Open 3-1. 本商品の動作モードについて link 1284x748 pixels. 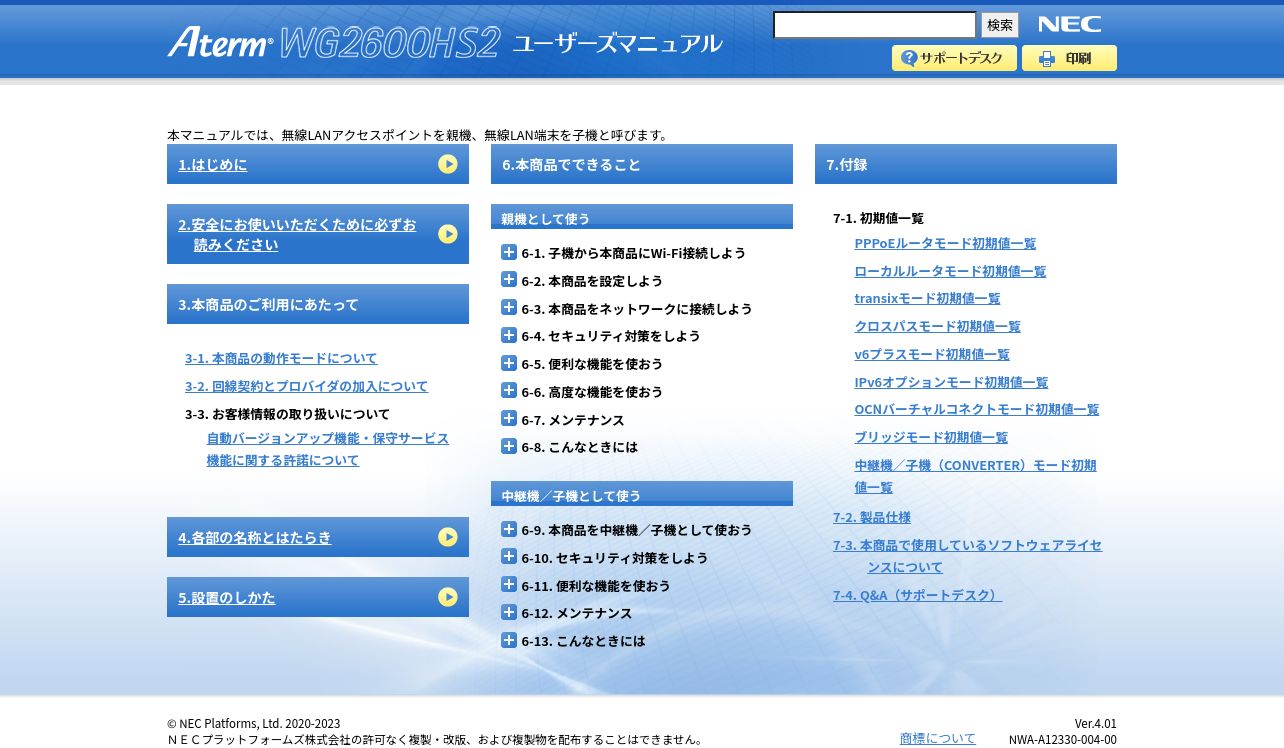click(281, 358)
